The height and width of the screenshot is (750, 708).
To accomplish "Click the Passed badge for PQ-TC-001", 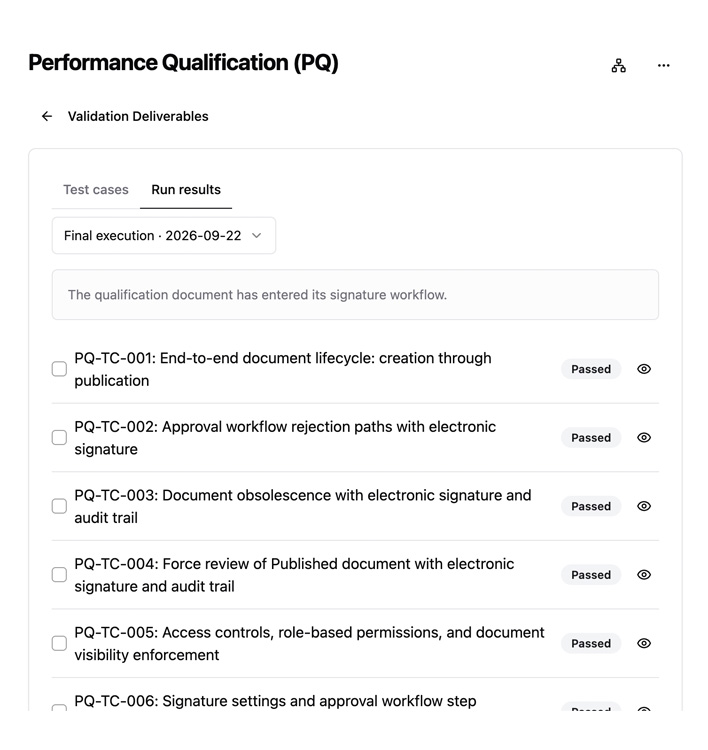I will pyautogui.click(x=591, y=369).
